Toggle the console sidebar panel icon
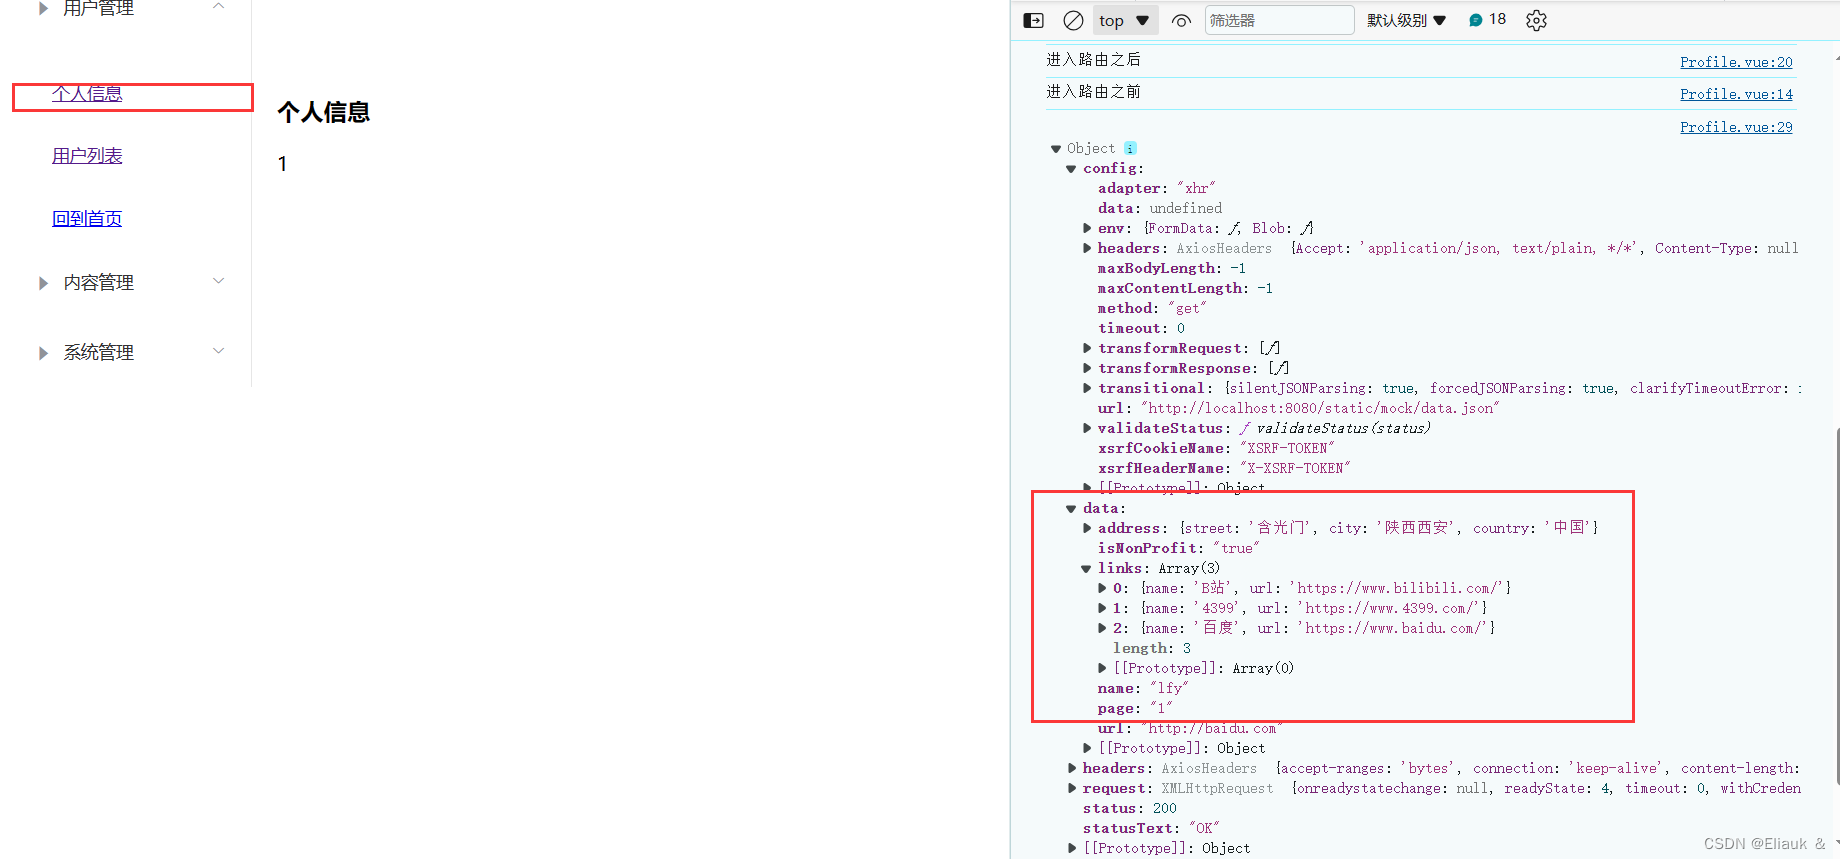 [1034, 20]
